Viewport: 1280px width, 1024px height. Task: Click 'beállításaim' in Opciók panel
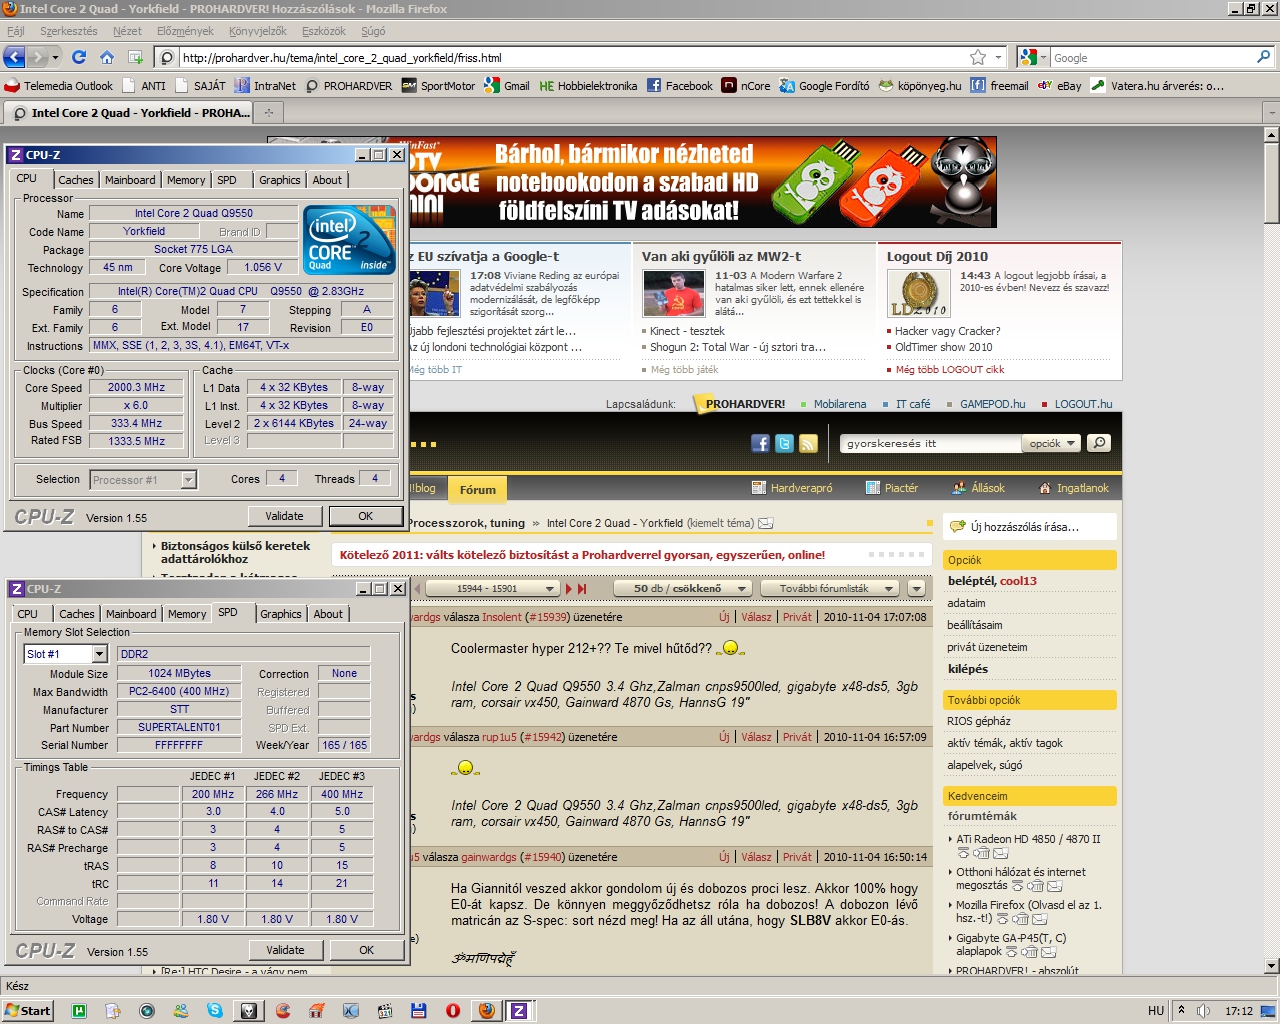click(x=975, y=625)
